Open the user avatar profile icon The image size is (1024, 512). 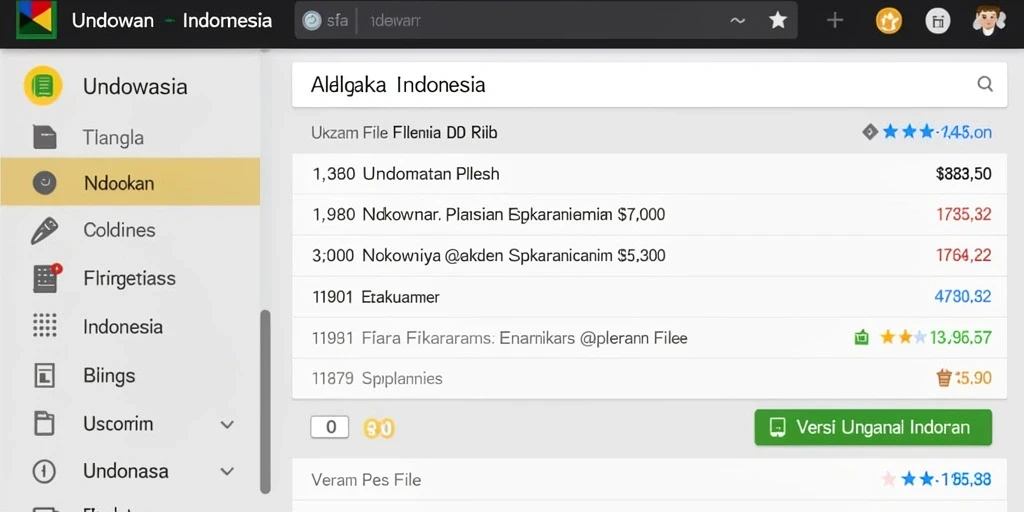pyautogui.click(x=988, y=21)
